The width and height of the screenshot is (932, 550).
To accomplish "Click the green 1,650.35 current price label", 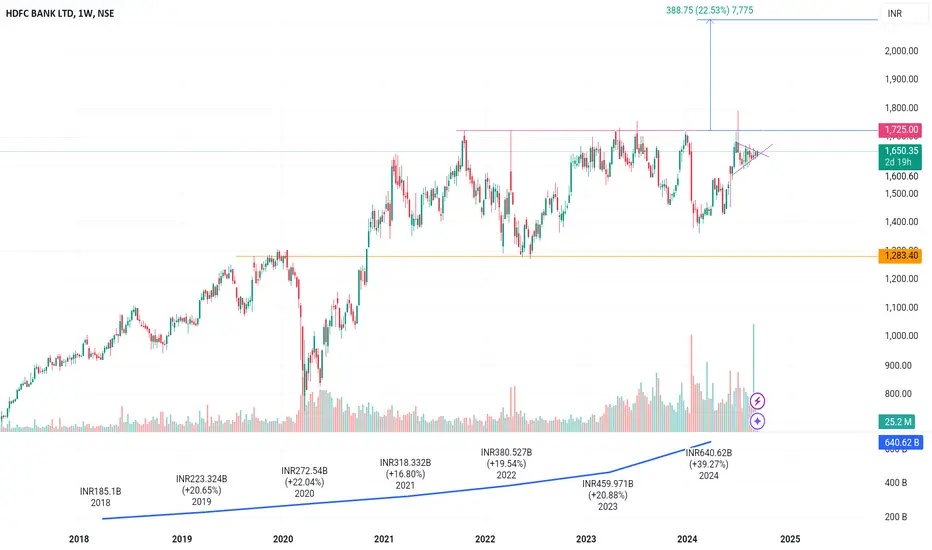I will click(x=900, y=150).
